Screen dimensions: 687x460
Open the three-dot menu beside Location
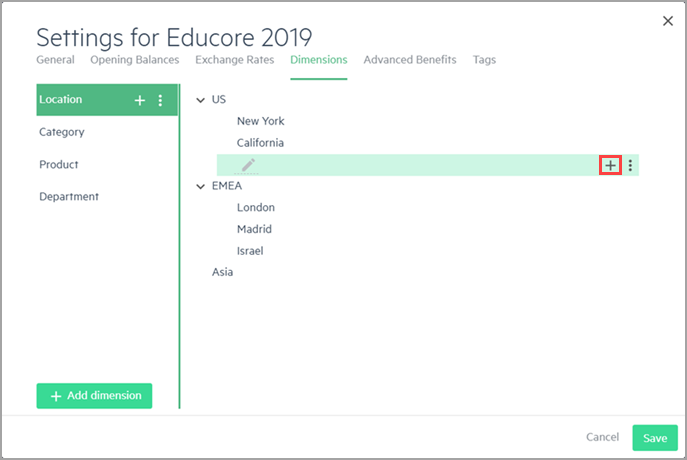160,100
